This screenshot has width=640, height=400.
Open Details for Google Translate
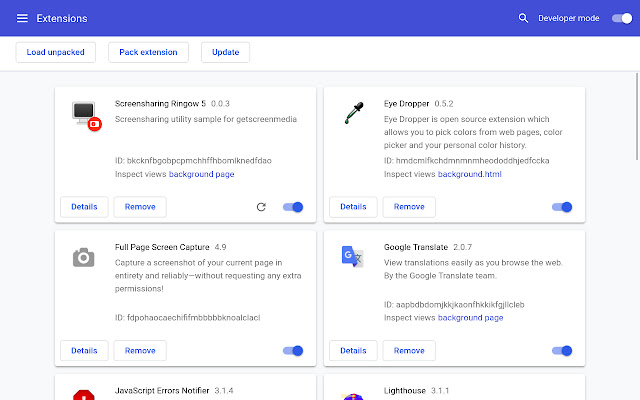pyautogui.click(x=353, y=351)
